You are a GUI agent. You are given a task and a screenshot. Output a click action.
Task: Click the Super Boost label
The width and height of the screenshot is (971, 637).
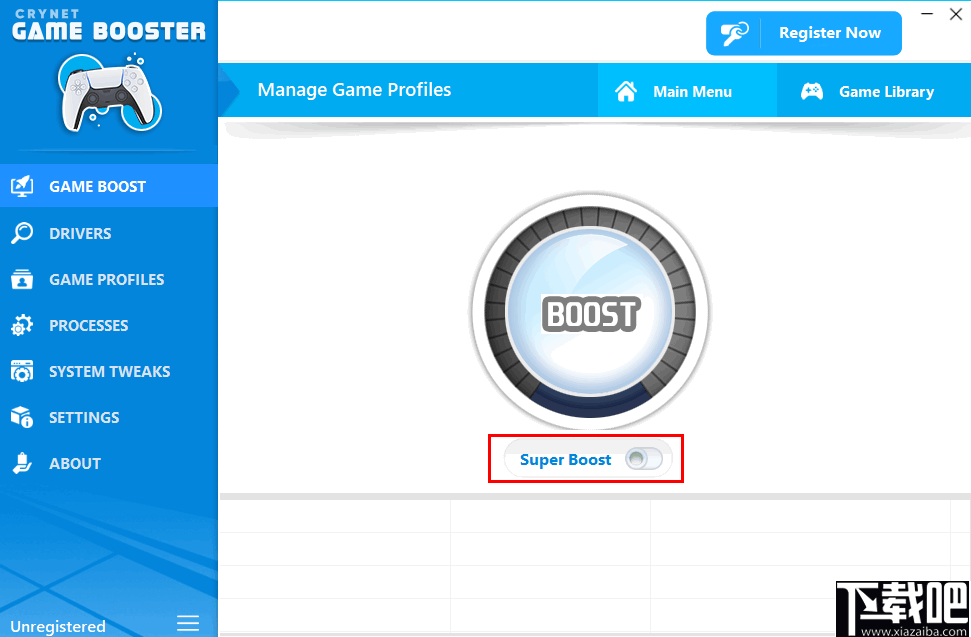pos(565,459)
